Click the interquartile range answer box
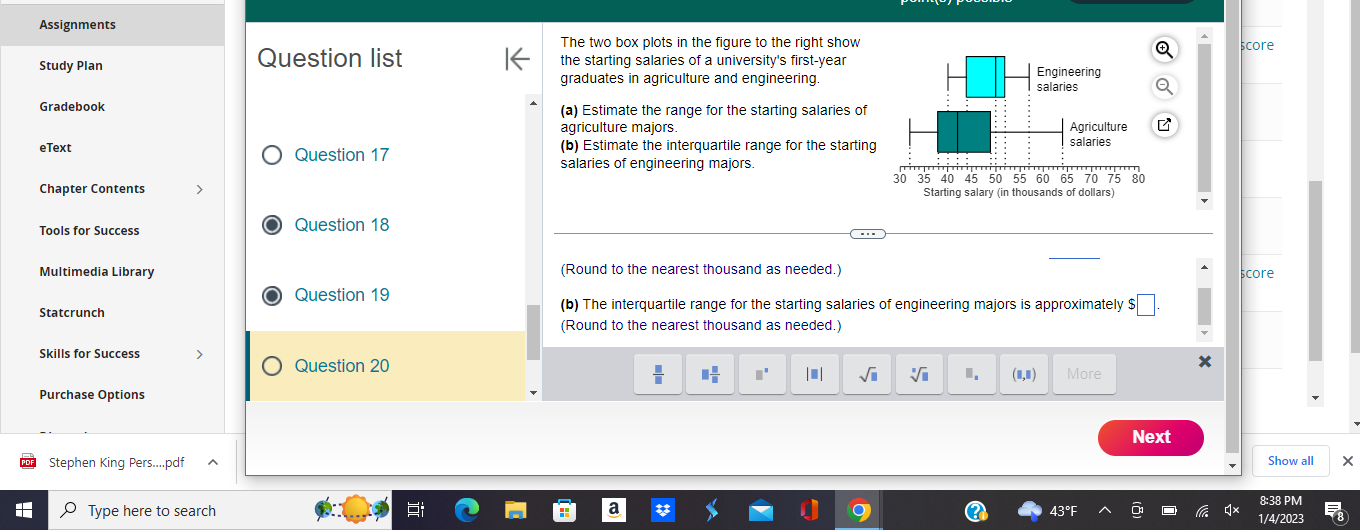The image size is (1360, 530). coord(1146,304)
